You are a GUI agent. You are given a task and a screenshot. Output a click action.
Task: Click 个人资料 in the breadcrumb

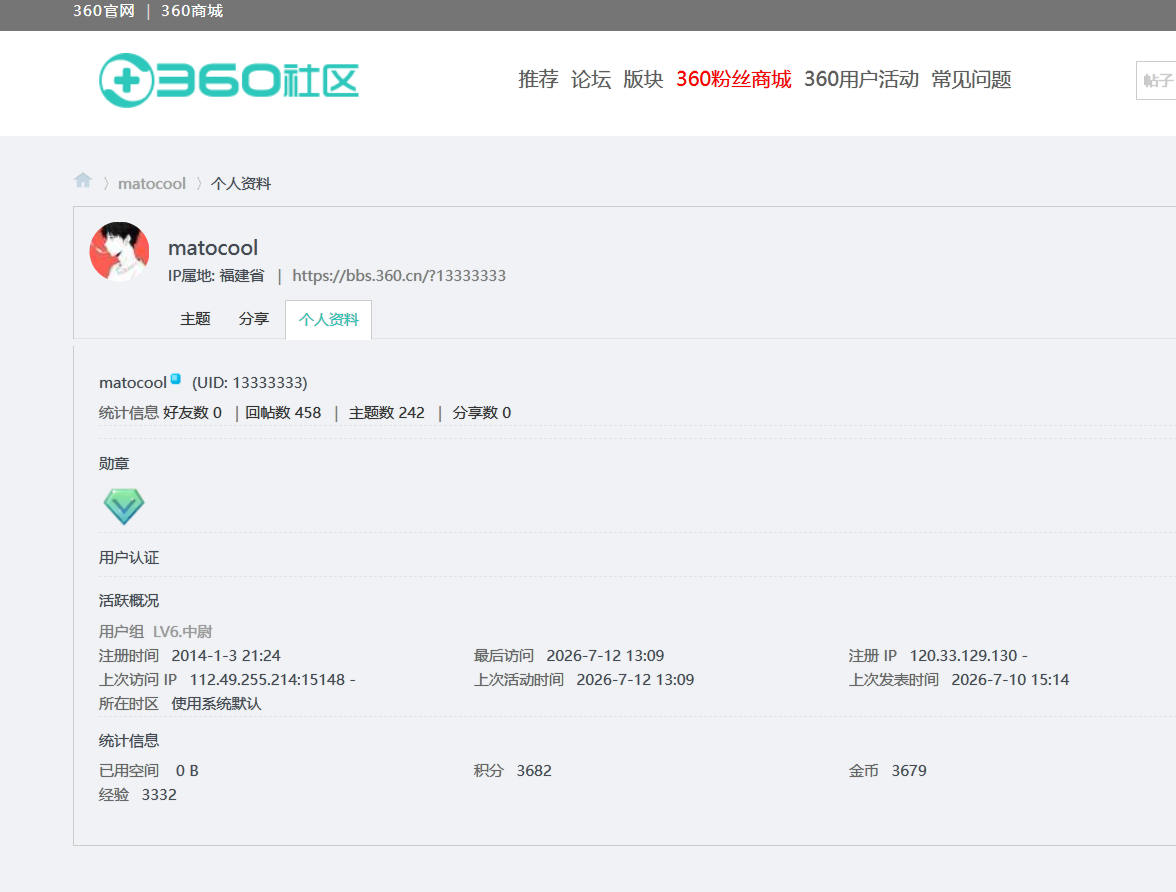(x=241, y=184)
